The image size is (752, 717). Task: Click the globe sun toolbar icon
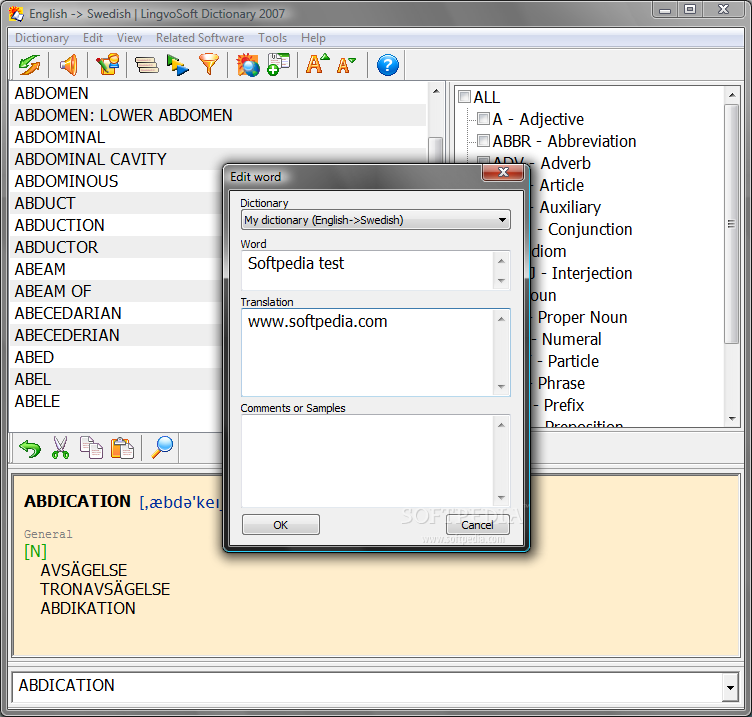[x=248, y=65]
